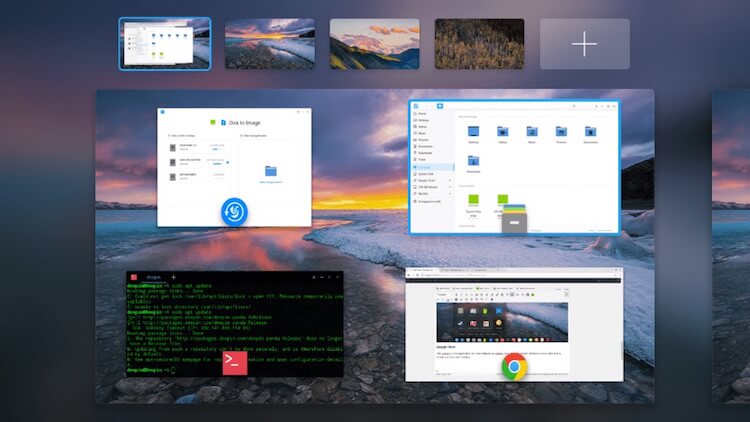
Task: Select Trash in file manager sidebar
Action: 433,159
